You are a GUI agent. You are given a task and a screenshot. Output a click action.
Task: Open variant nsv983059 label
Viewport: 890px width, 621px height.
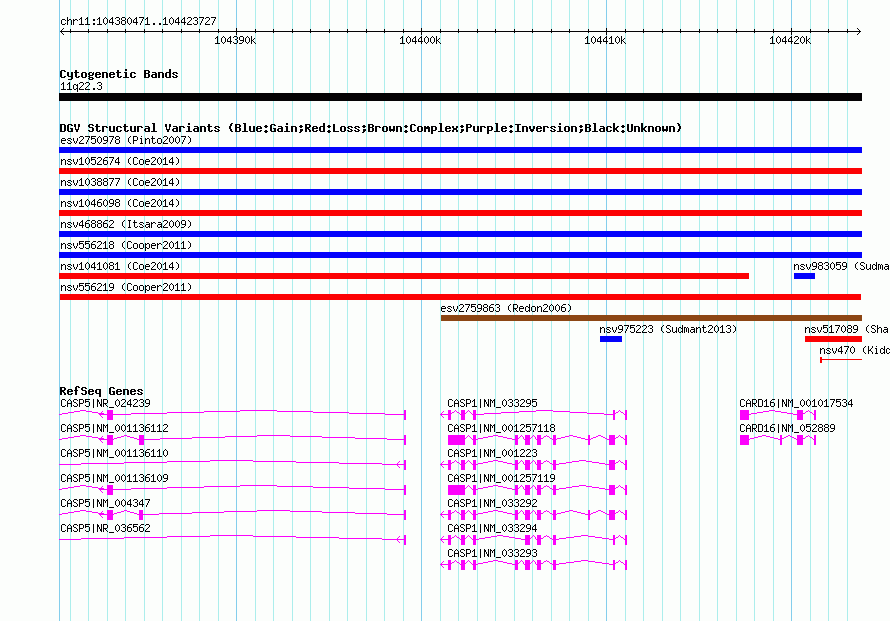click(x=841, y=266)
